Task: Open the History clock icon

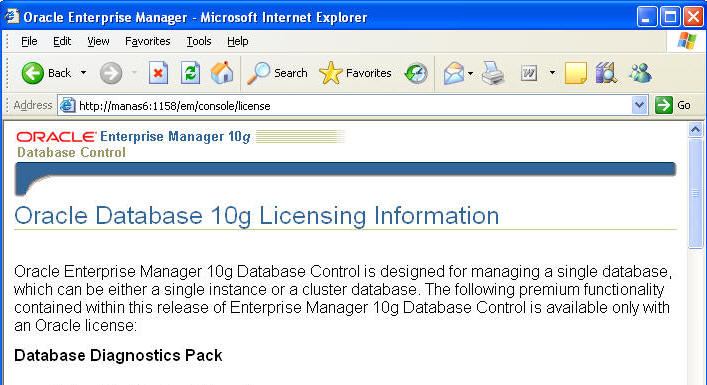Action: [x=416, y=73]
